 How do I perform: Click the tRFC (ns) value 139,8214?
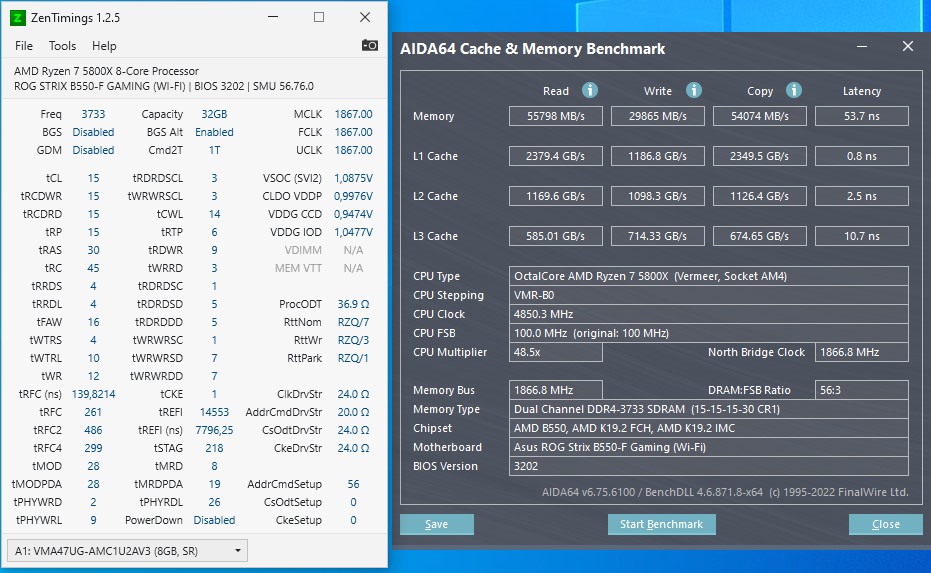tap(93, 394)
